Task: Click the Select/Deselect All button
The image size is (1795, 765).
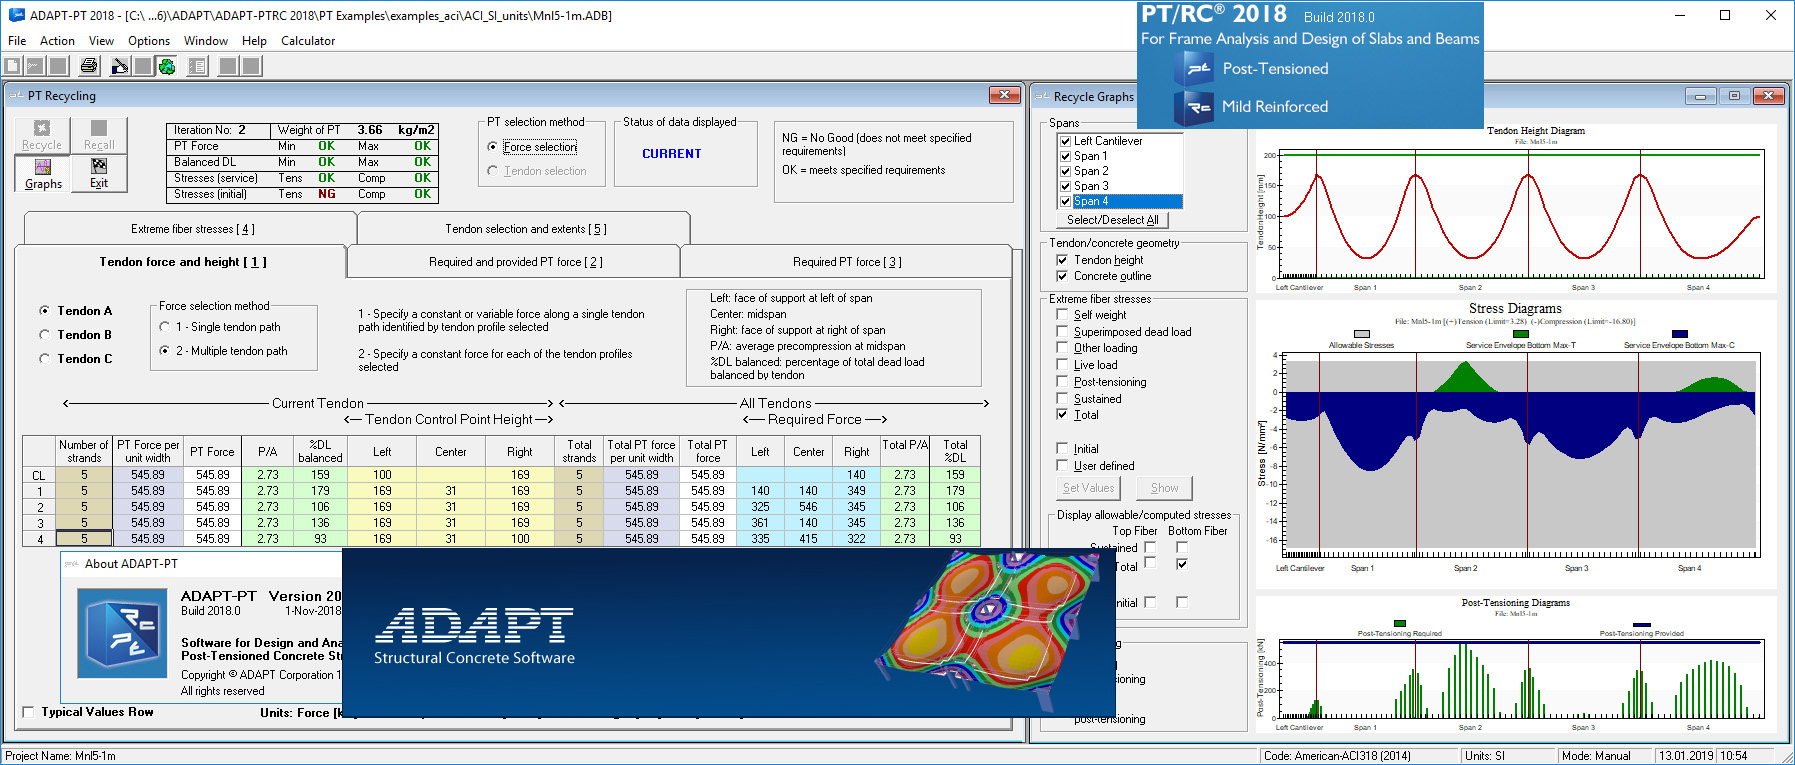Action: tap(1112, 220)
